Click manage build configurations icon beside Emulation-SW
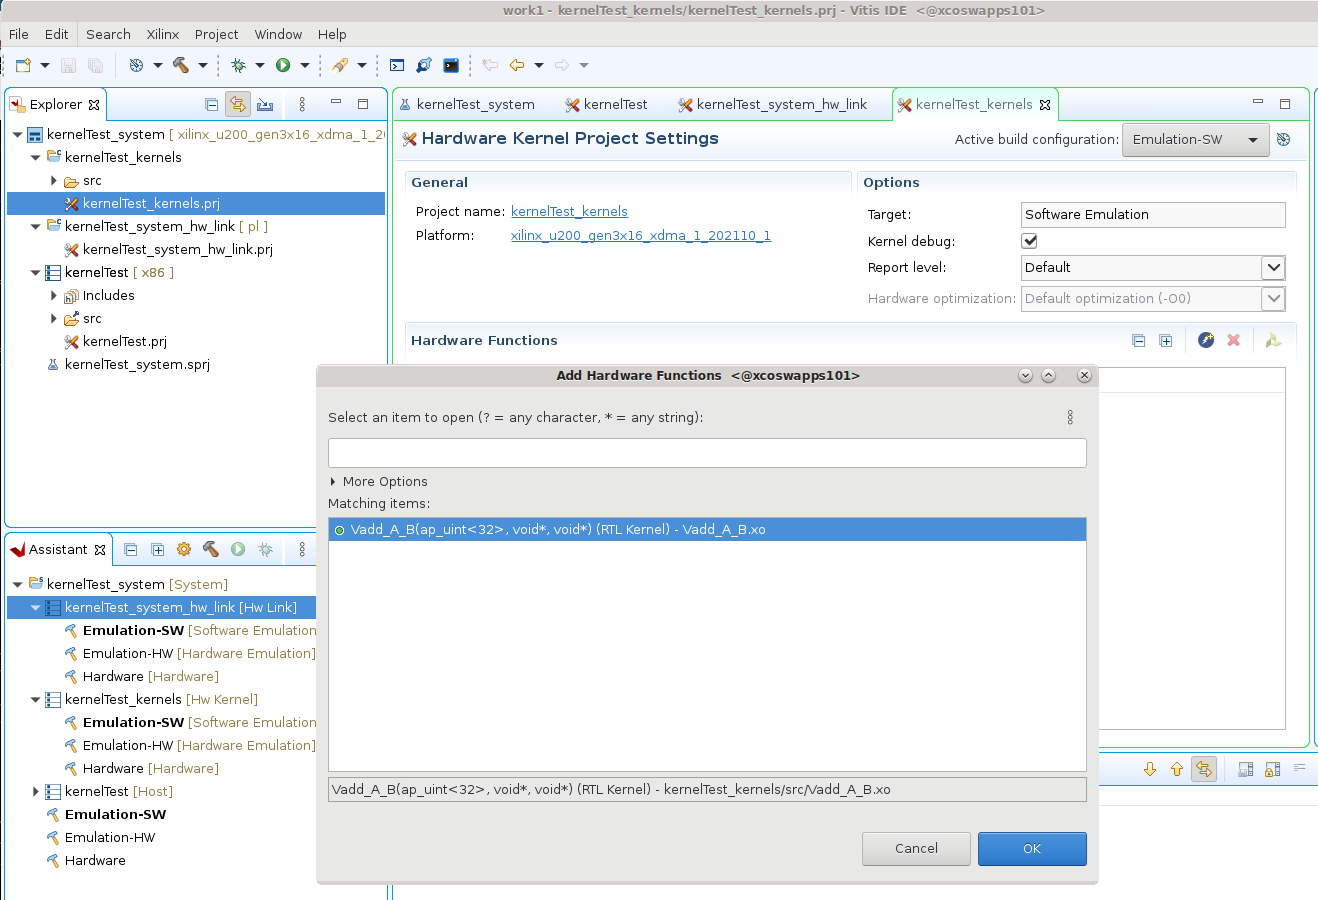This screenshot has width=1318, height=900. pyautogui.click(x=1284, y=140)
